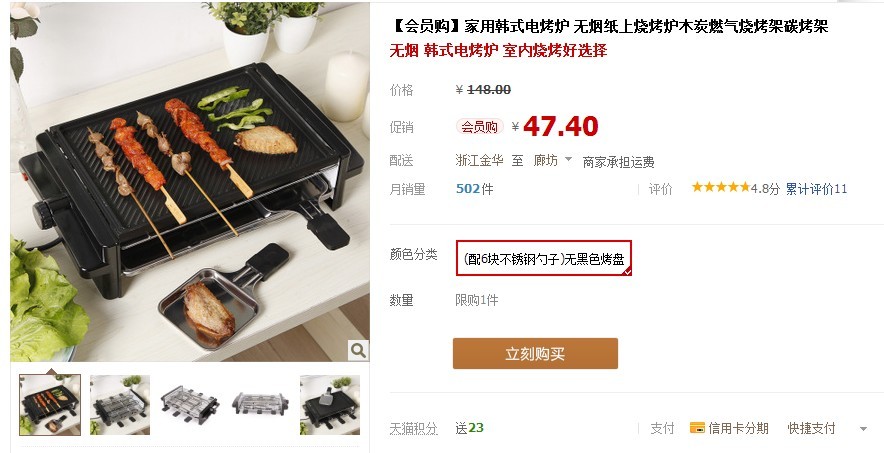
Task: Select the second thumbnail of the transparent grill
Action: coord(120,405)
